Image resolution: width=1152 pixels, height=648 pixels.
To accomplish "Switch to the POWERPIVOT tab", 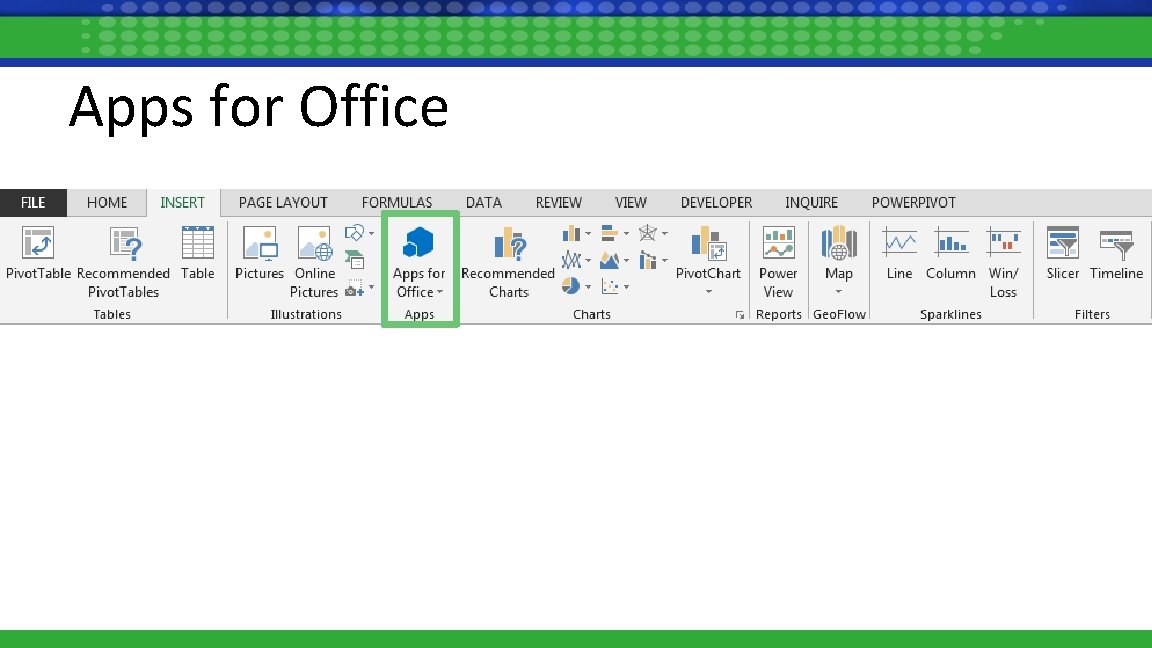I will coord(913,203).
